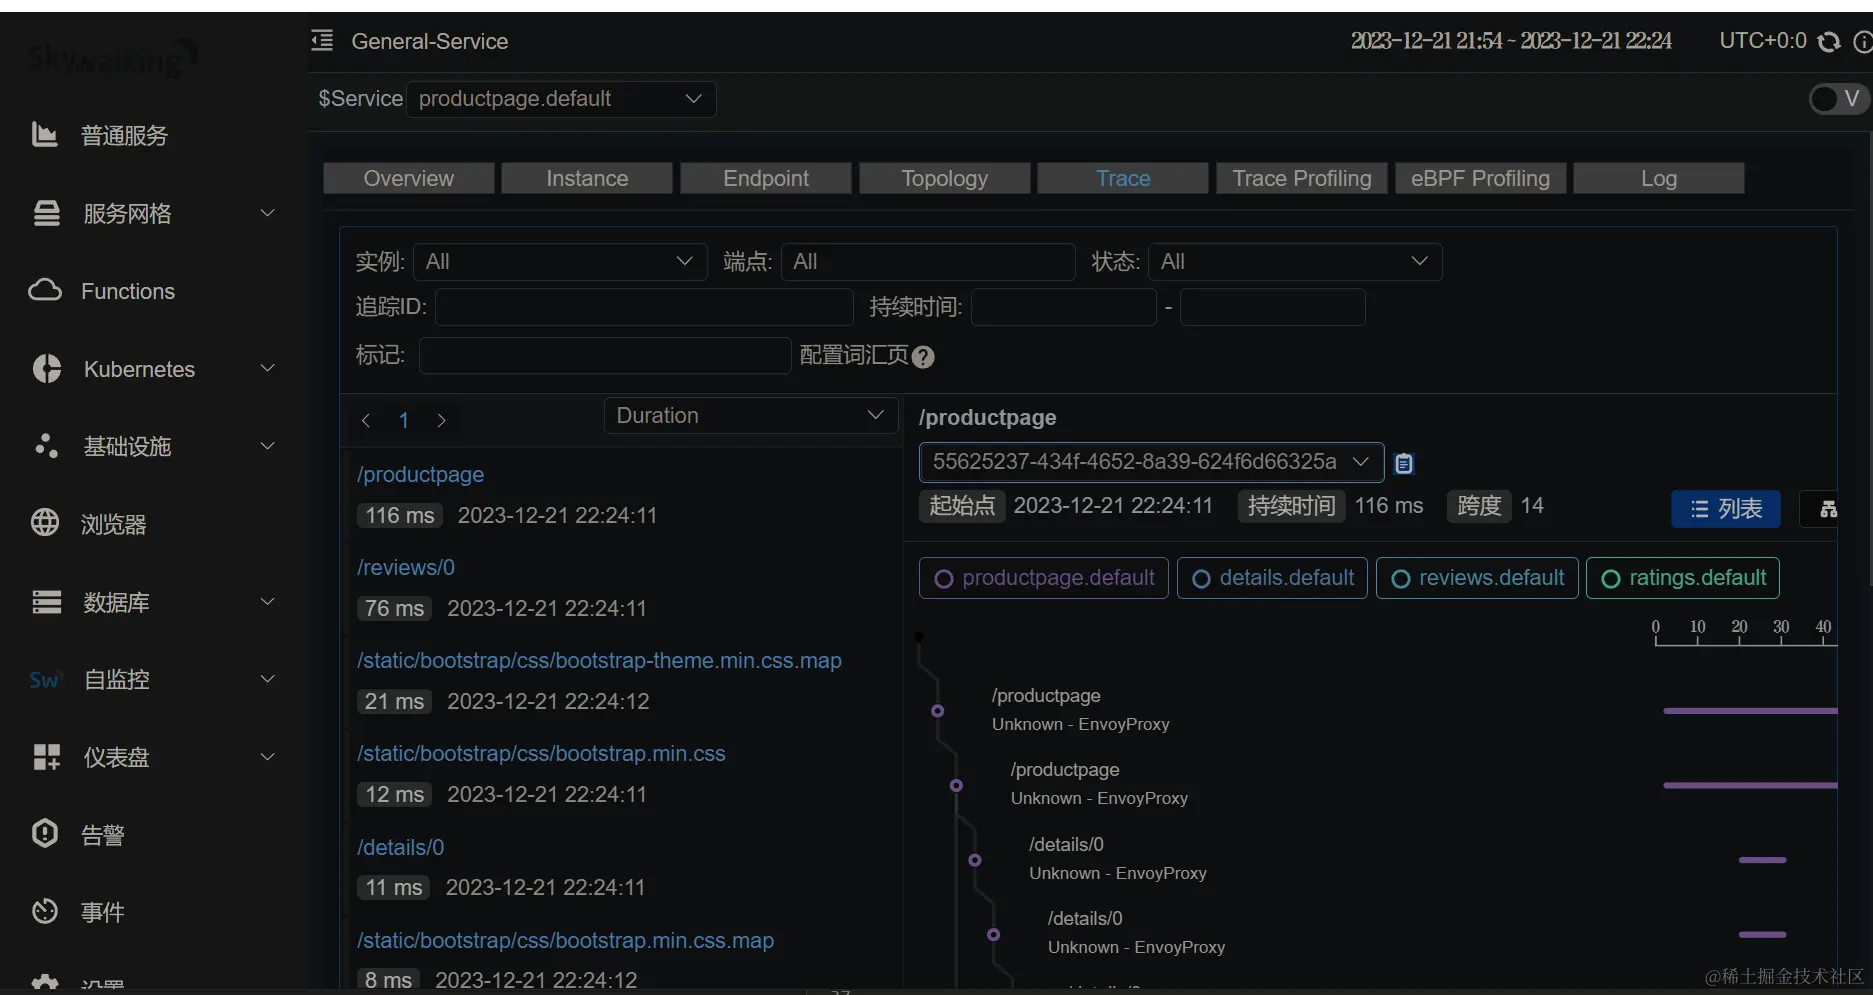Go to previous trace page arrow

tap(366, 421)
